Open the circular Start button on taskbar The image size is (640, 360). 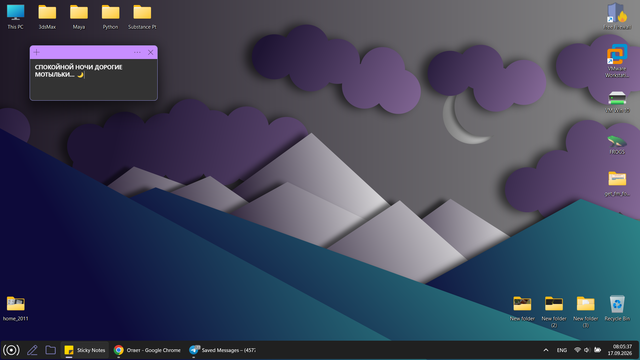(x=11, y=350)
